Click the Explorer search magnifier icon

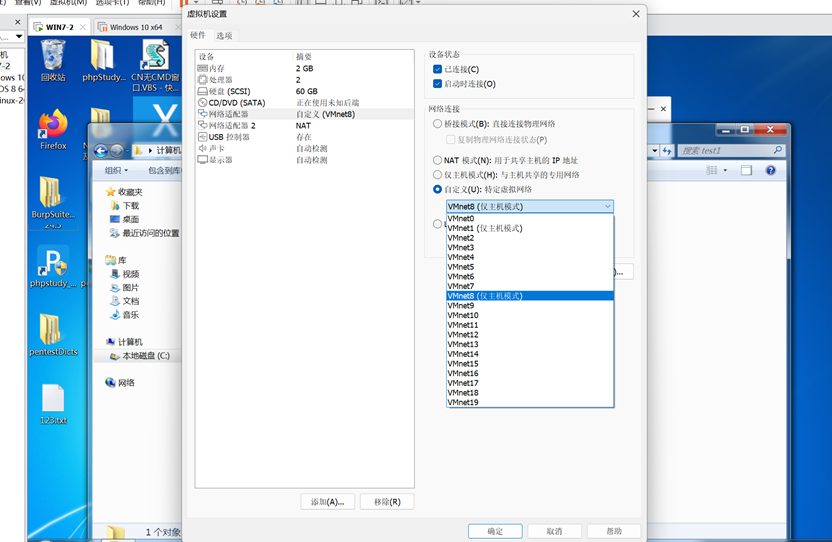[x=777, y=150]
